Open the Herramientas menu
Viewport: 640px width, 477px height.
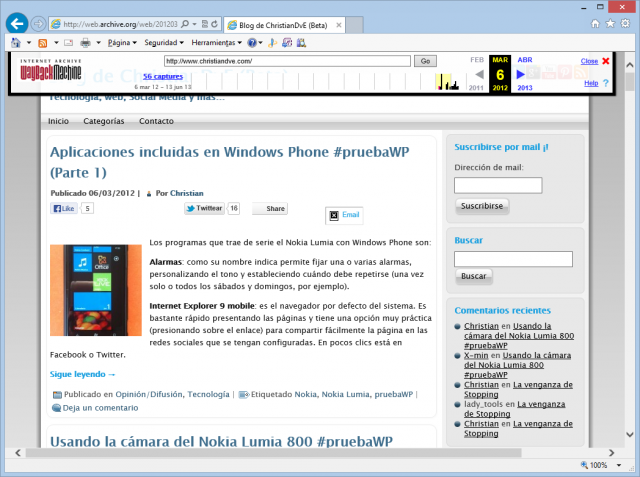[x=216, y=42]
